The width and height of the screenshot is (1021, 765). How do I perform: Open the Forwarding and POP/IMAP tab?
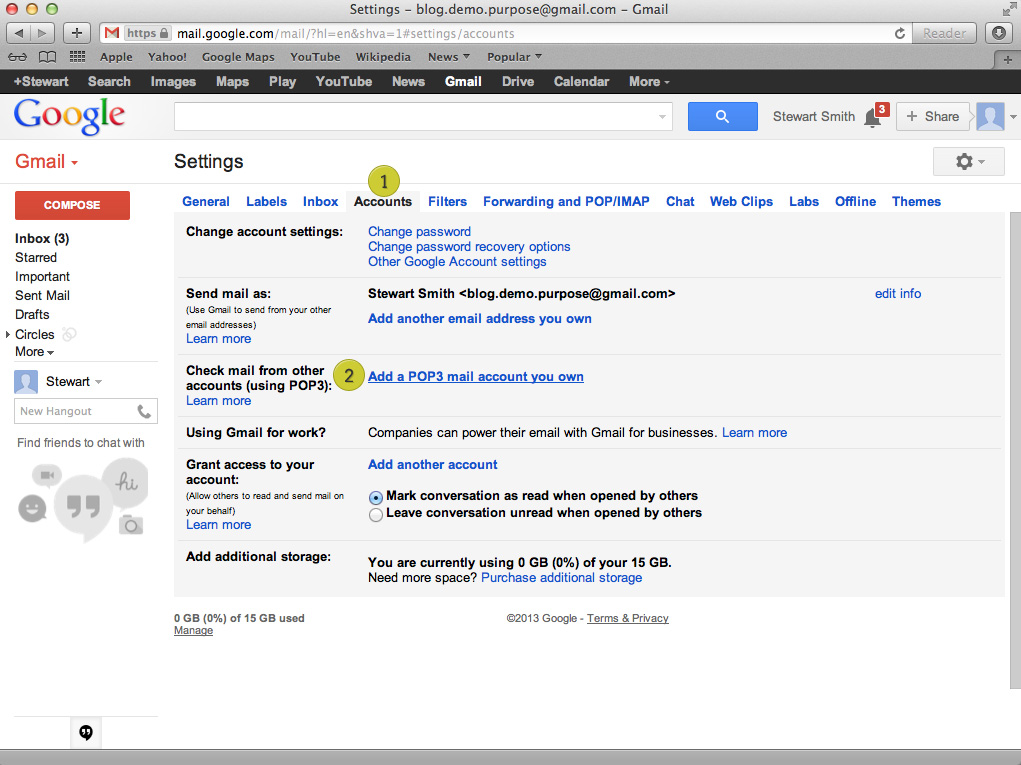[566, 202]
